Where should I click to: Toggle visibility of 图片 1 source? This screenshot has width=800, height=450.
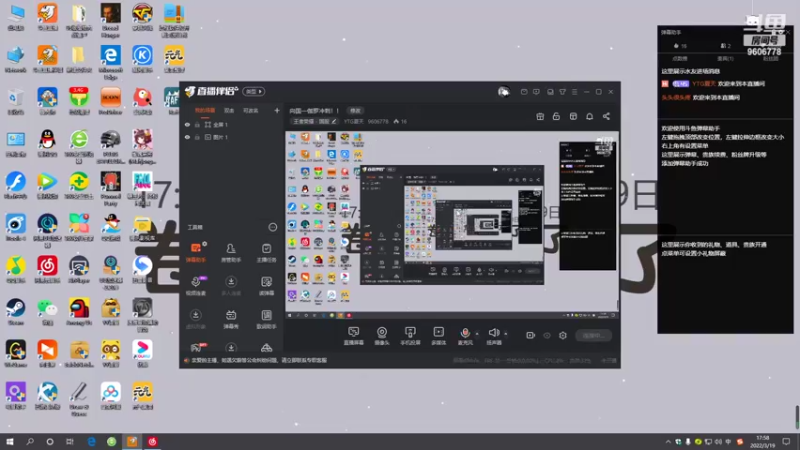coord(187,137)
